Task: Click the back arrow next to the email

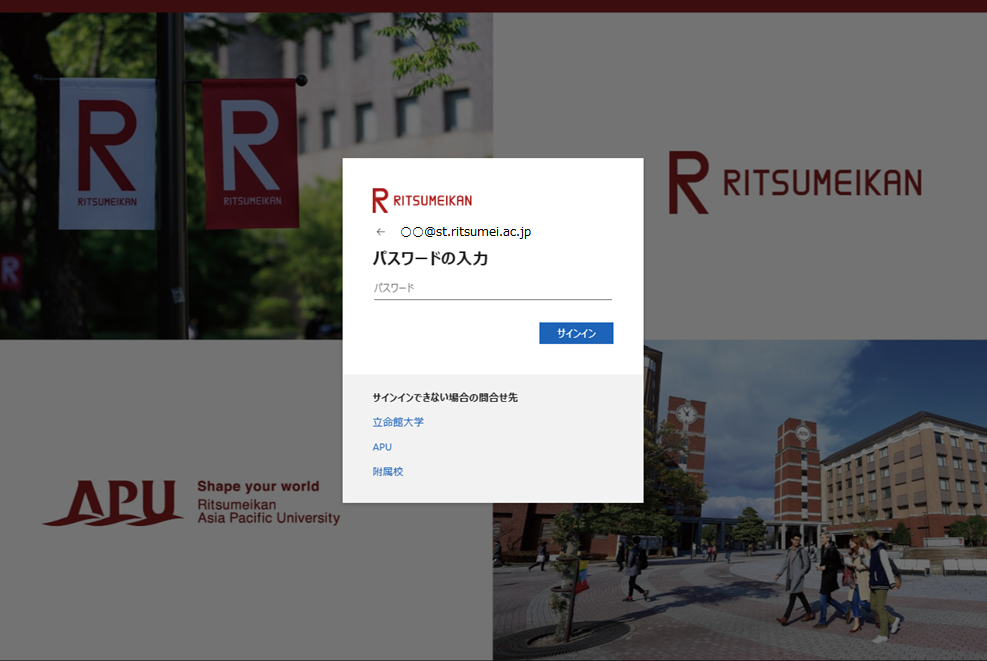Action: pos(380,232)
